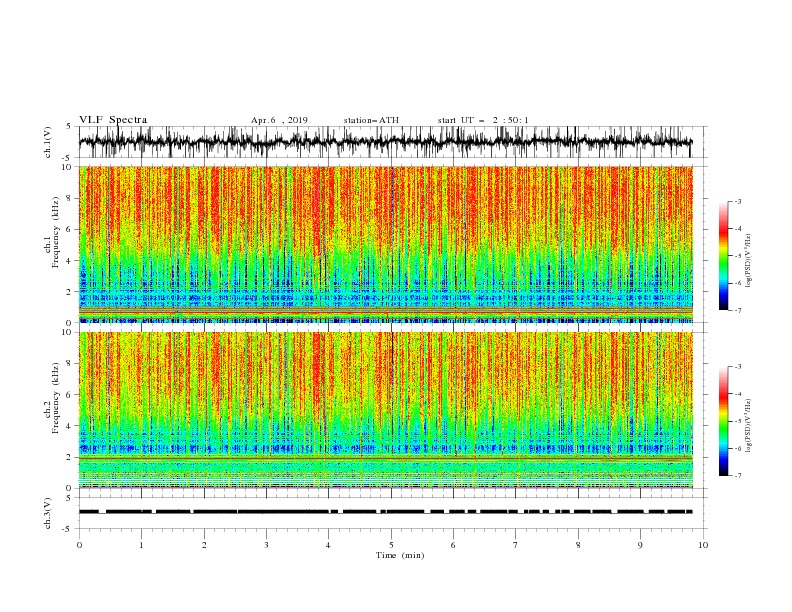Click the "VLF Spectra" title text
Image resolution: width=792 pixels, height=612 pixels.
click(113, 120)
